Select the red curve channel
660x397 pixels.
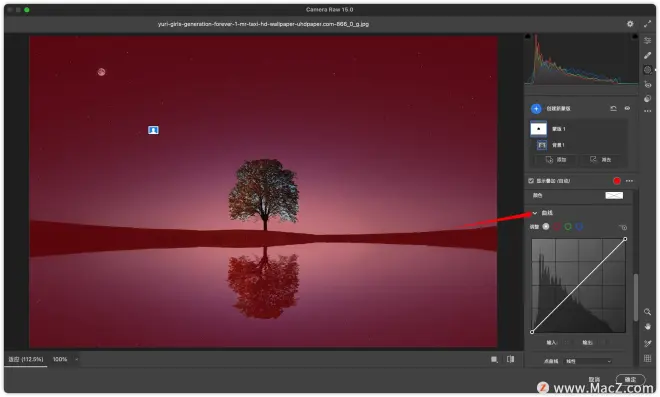click(x=557, y=226)
